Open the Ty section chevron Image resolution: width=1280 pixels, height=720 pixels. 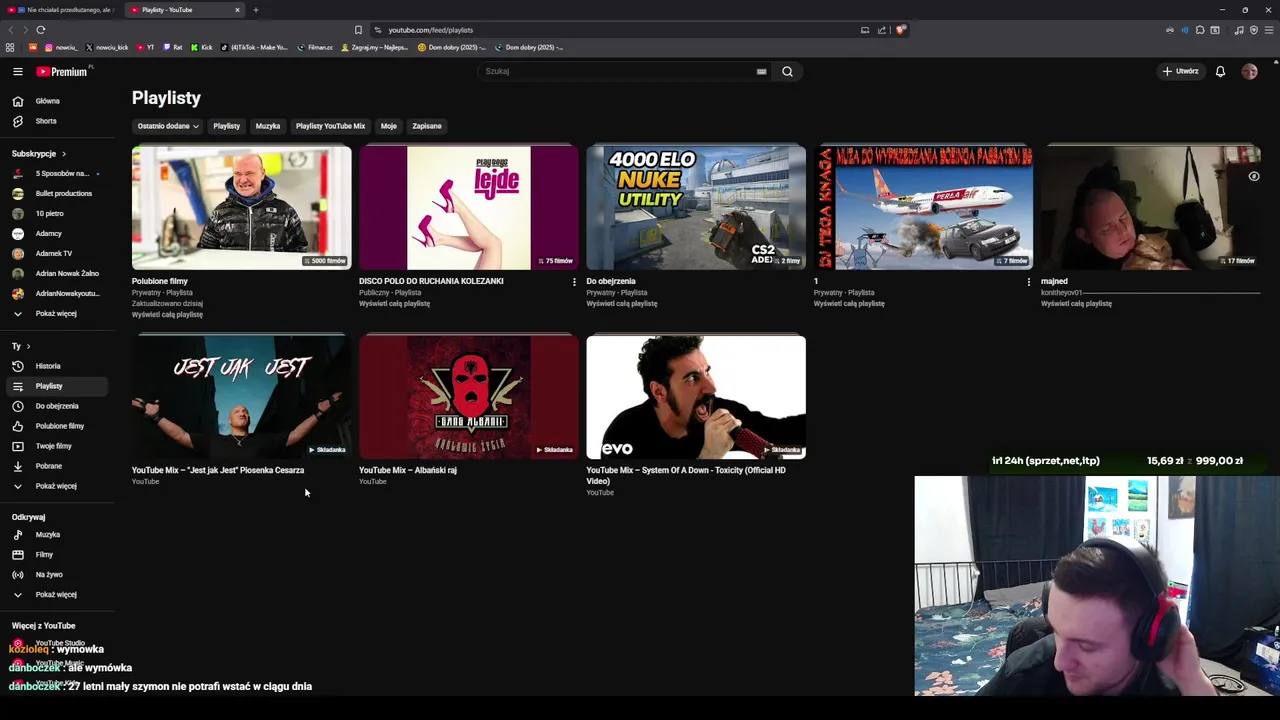pyautogui.click(x=28, y=346)
